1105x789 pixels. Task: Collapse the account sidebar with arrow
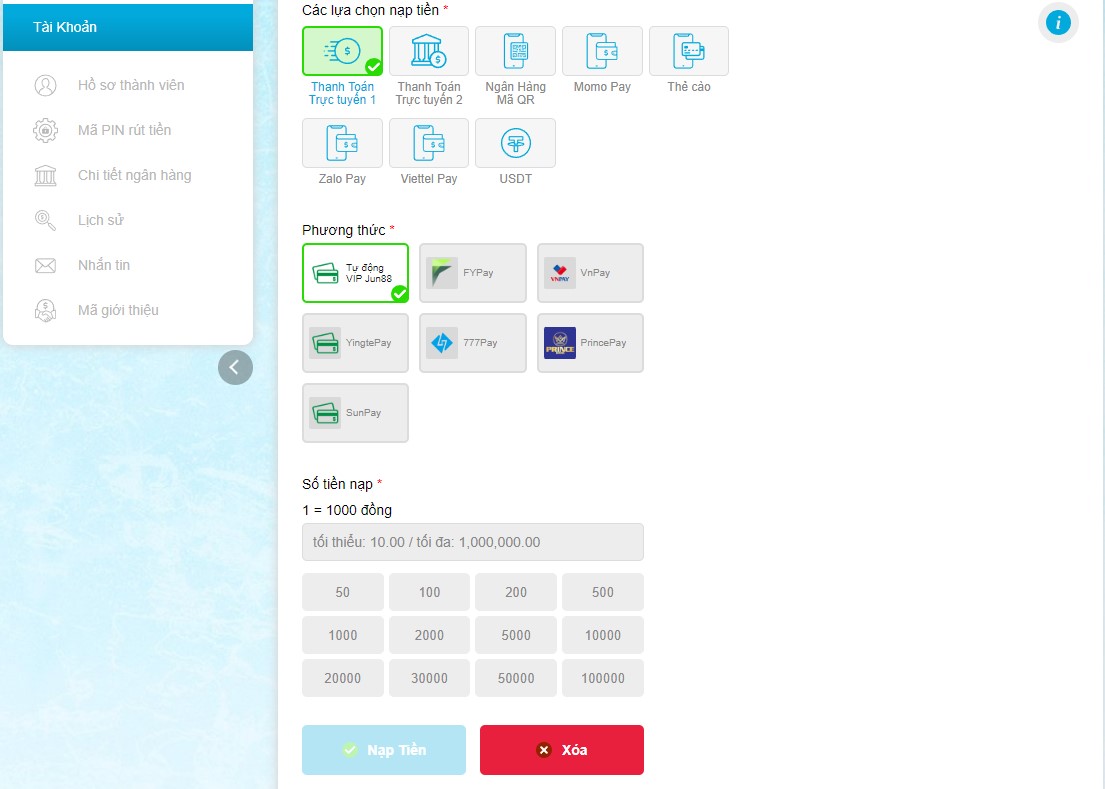pos(235,367)
